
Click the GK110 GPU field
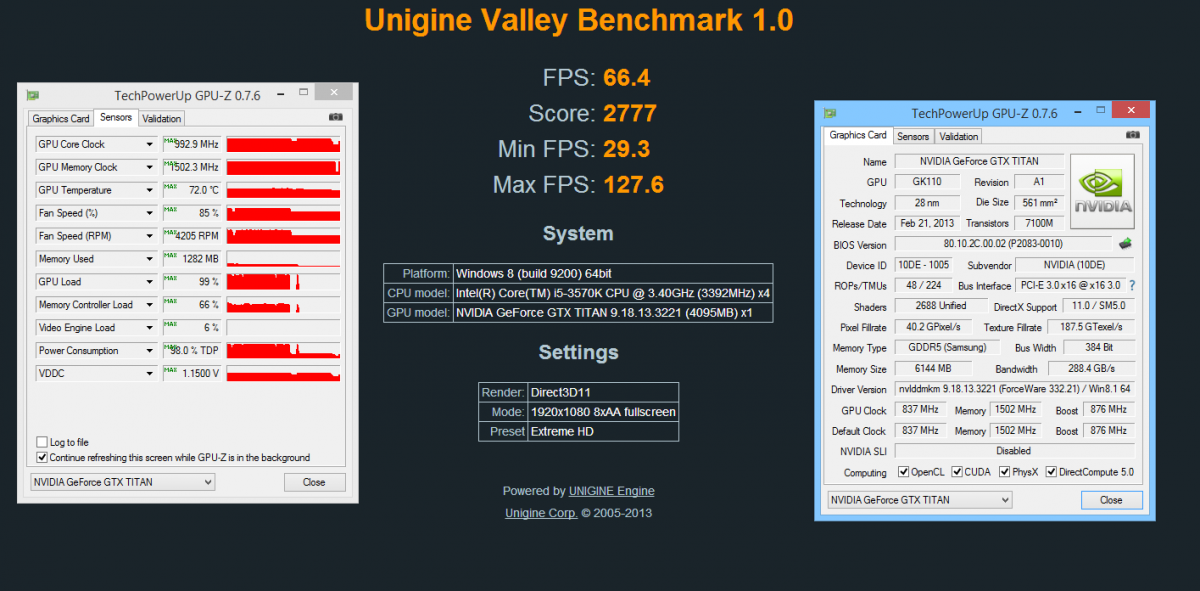pyautogui.click(x=927, y=182)
